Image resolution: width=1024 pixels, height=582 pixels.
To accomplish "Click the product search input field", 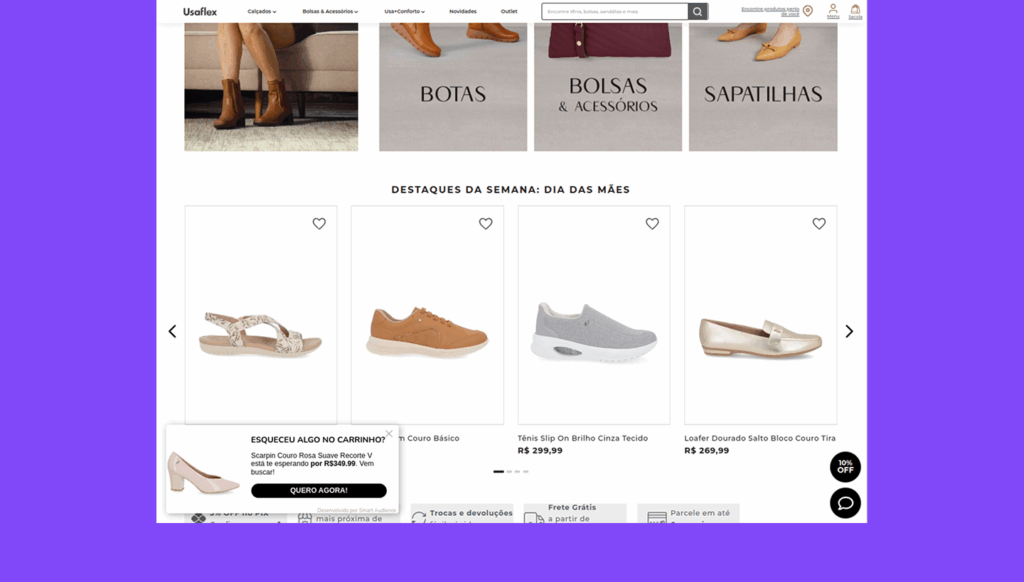I will [x=615, y=12].
